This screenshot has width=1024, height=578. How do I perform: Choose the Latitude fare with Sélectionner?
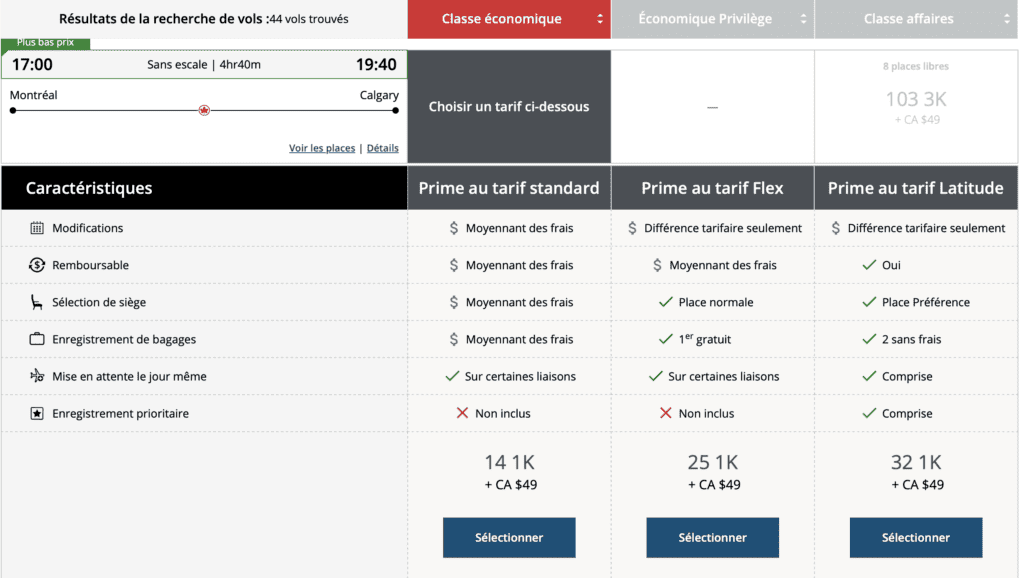[x=915, y=537]
